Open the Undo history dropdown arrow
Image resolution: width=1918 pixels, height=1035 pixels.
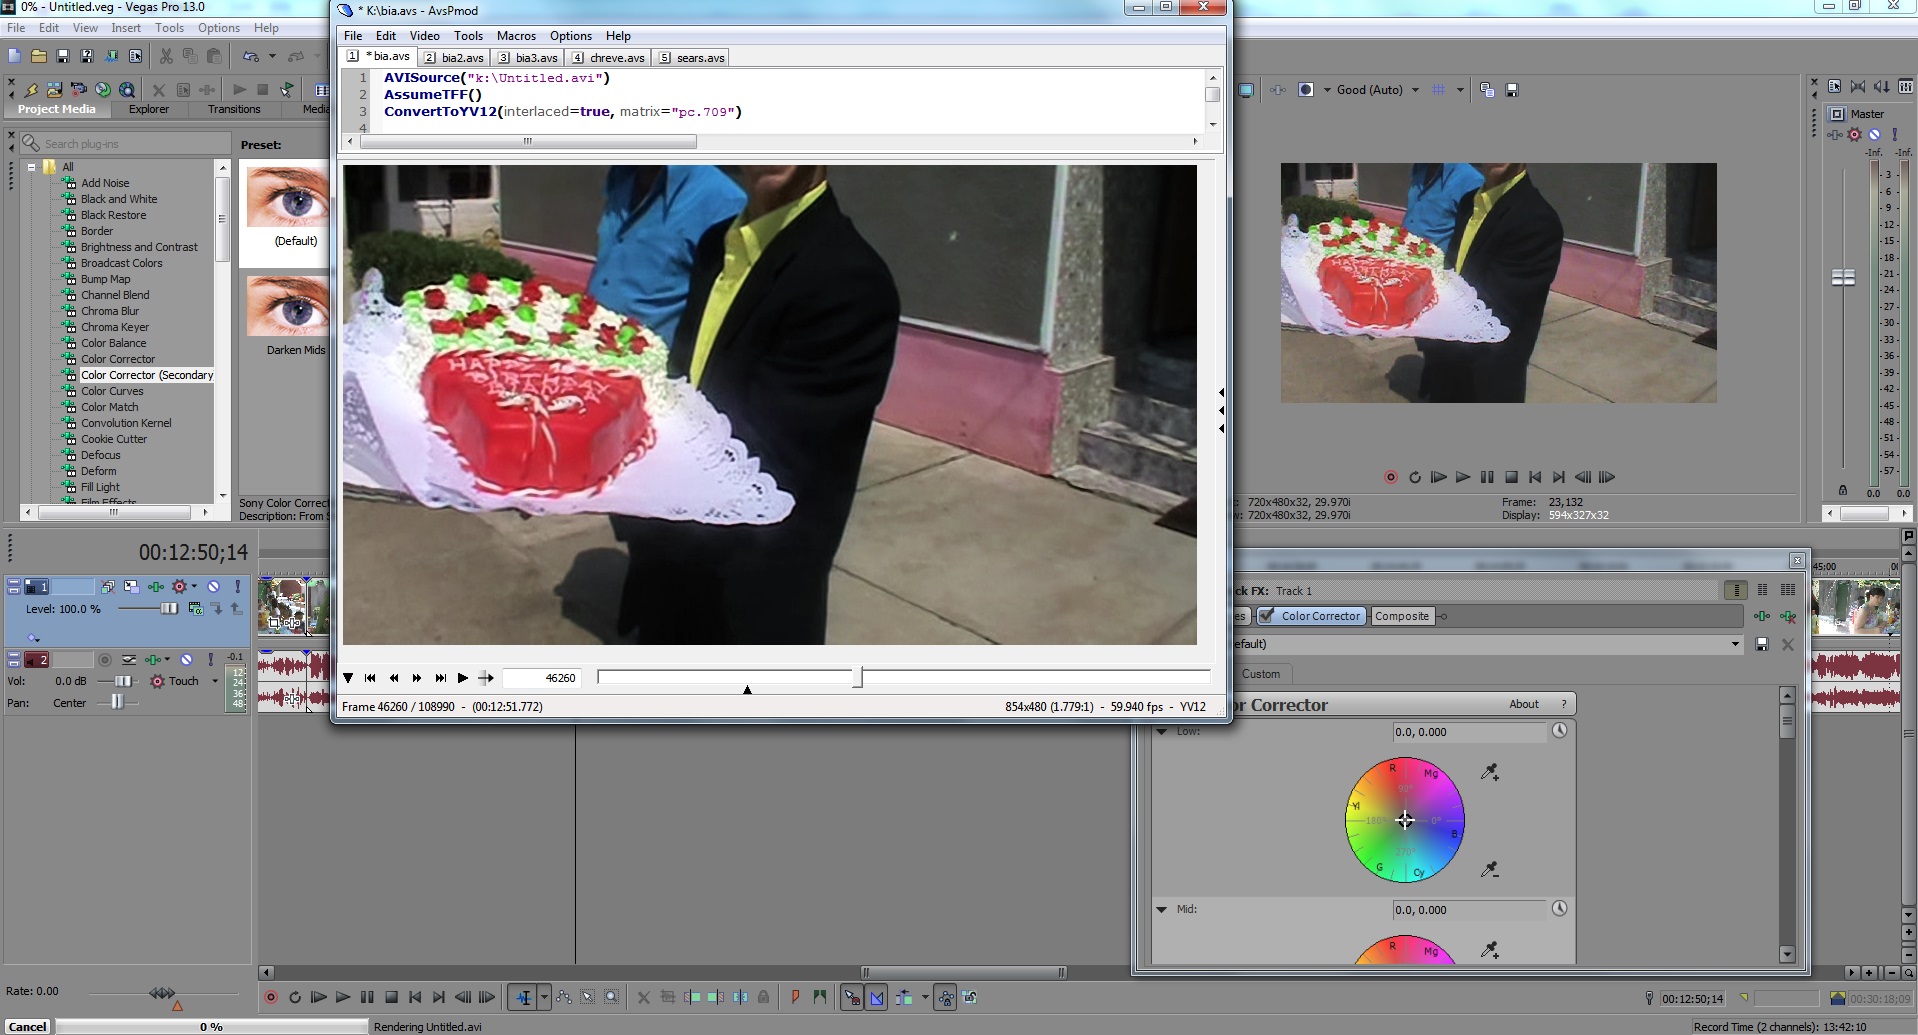pyautogui.click(x=272, y=56)
